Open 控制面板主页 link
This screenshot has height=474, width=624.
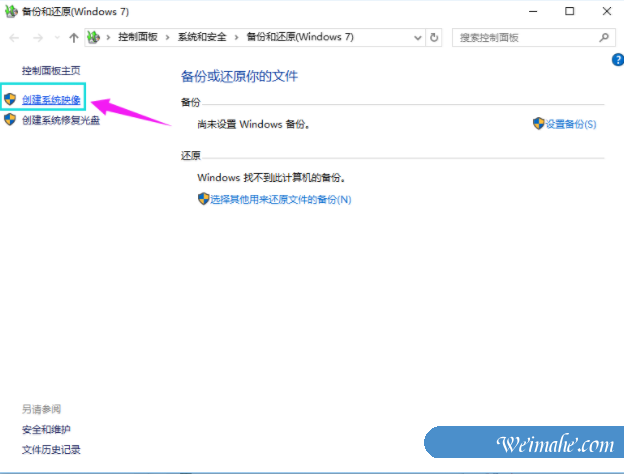coord(51,71)
